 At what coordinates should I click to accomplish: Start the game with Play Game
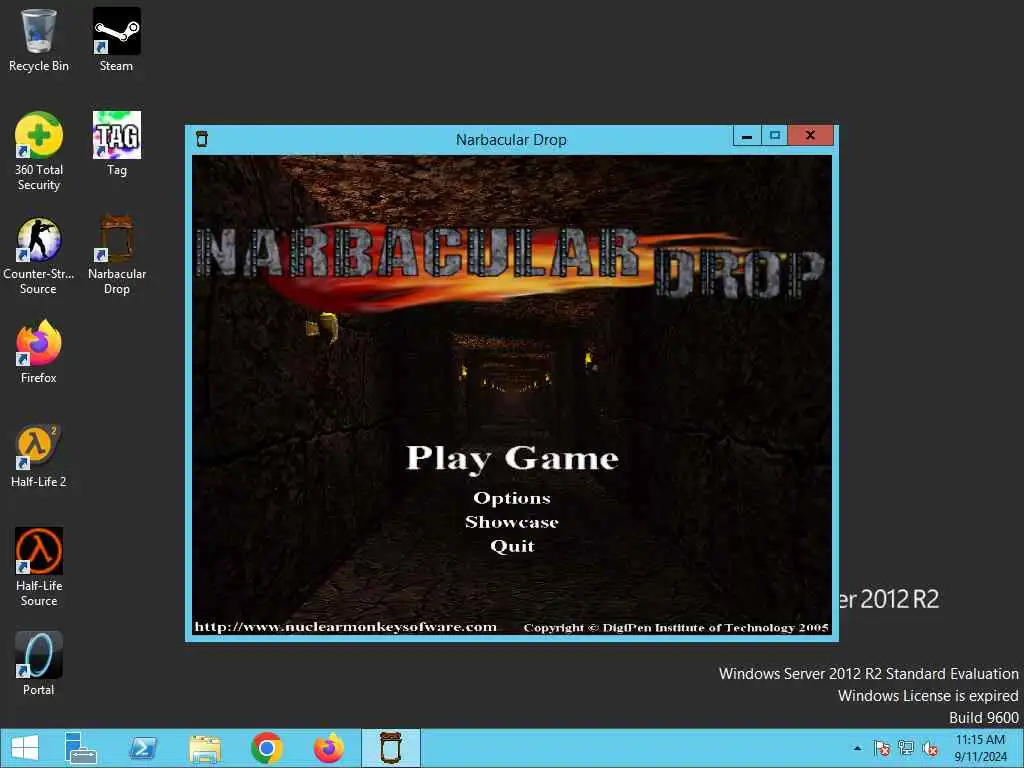coord(512,458)
